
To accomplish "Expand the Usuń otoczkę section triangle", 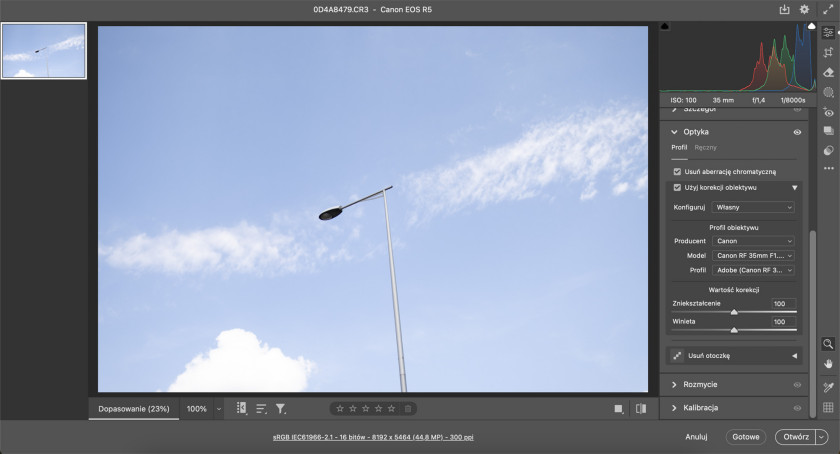I will click(794, 355).
